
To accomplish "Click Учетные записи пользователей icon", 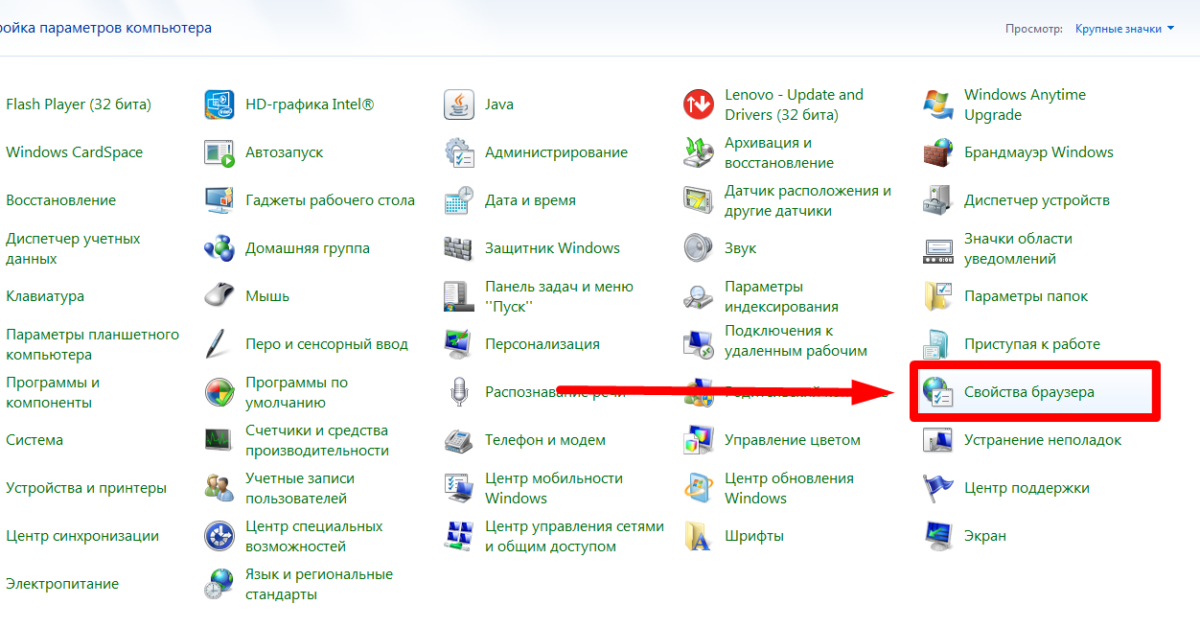I will point(219,488).
